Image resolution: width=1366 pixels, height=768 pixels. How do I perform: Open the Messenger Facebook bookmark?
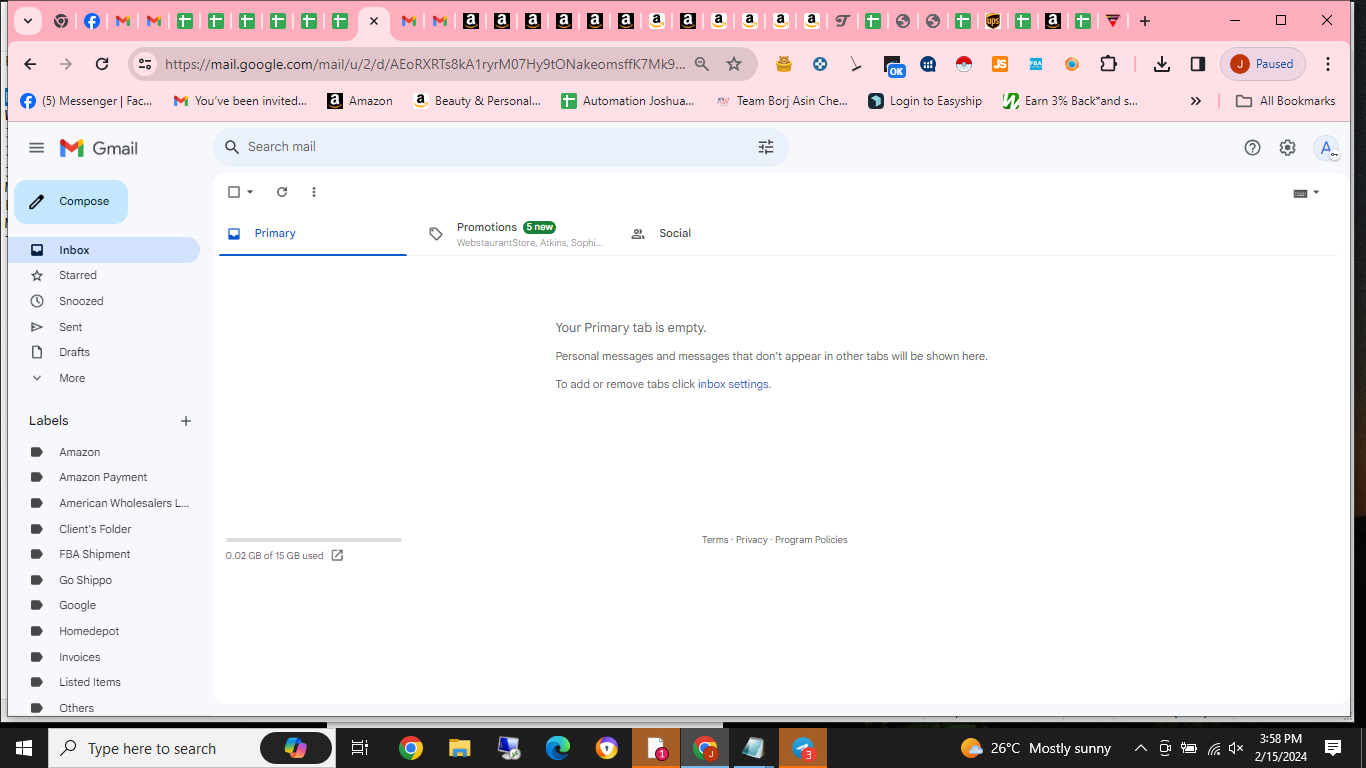click(86, 101)
